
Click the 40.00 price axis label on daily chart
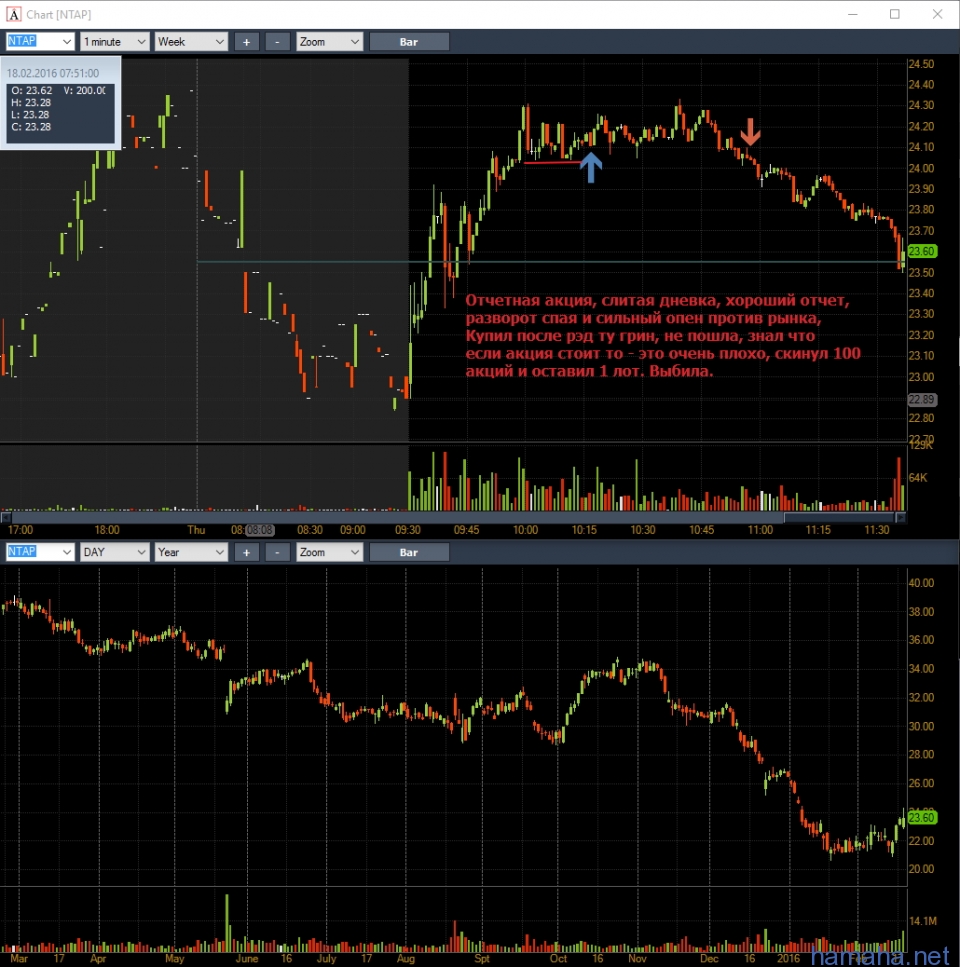921,583
